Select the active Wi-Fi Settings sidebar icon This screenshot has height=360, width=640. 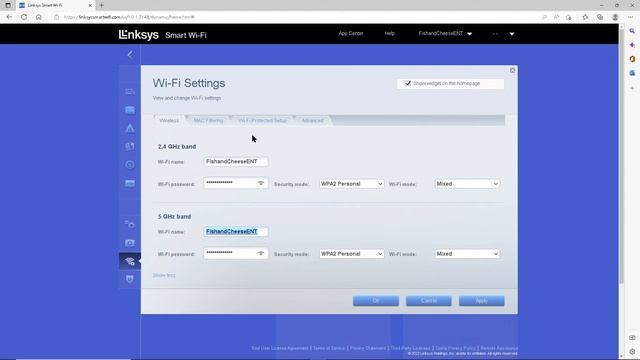coord(130,261)
